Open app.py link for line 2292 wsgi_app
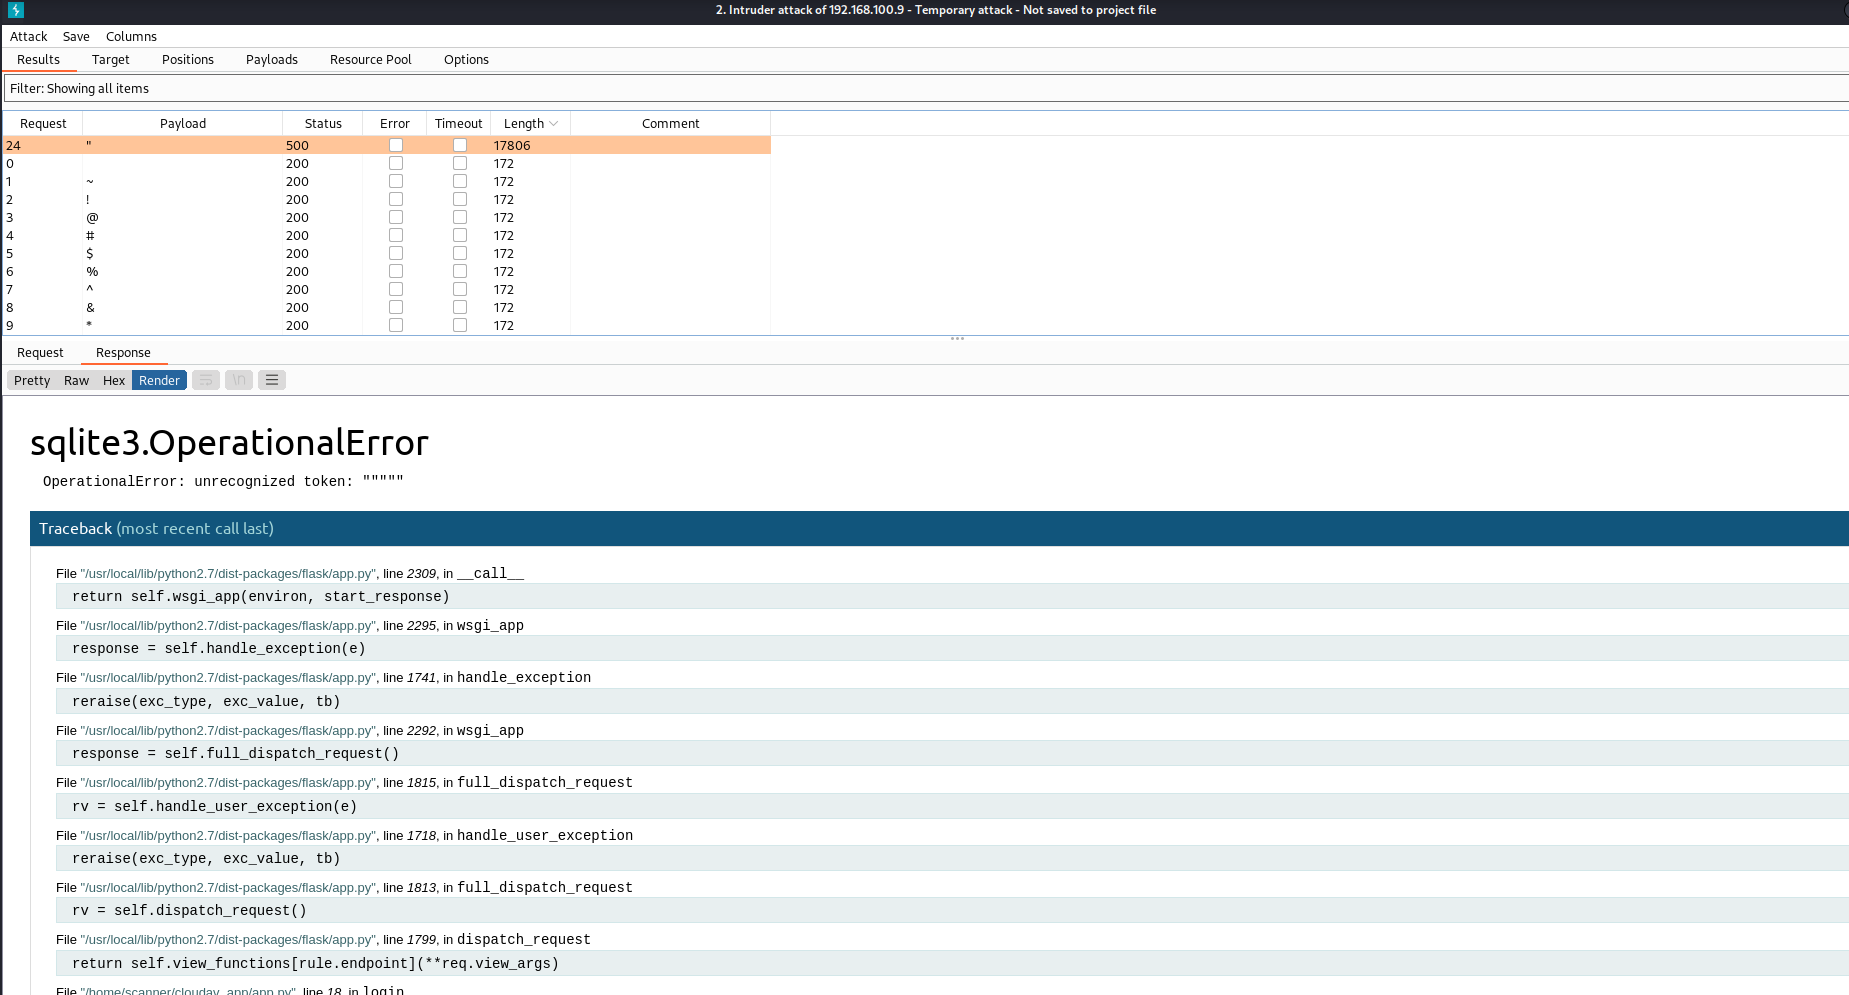The width and height of the screenshot is (1849, 995). click(228, 731)
